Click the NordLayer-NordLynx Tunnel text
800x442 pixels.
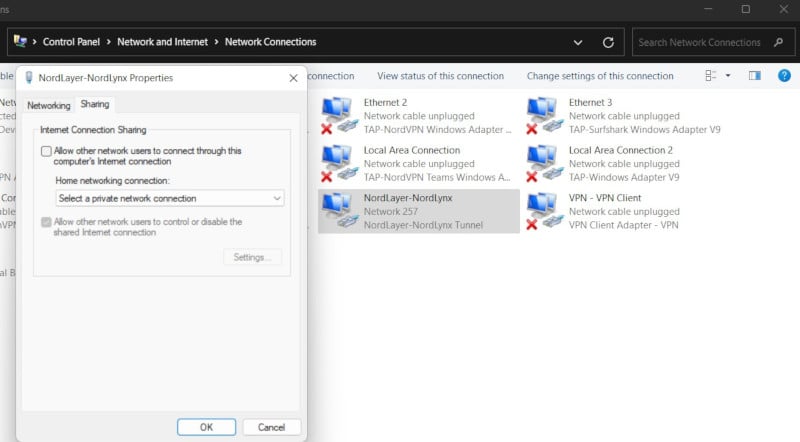click(423, 225)
